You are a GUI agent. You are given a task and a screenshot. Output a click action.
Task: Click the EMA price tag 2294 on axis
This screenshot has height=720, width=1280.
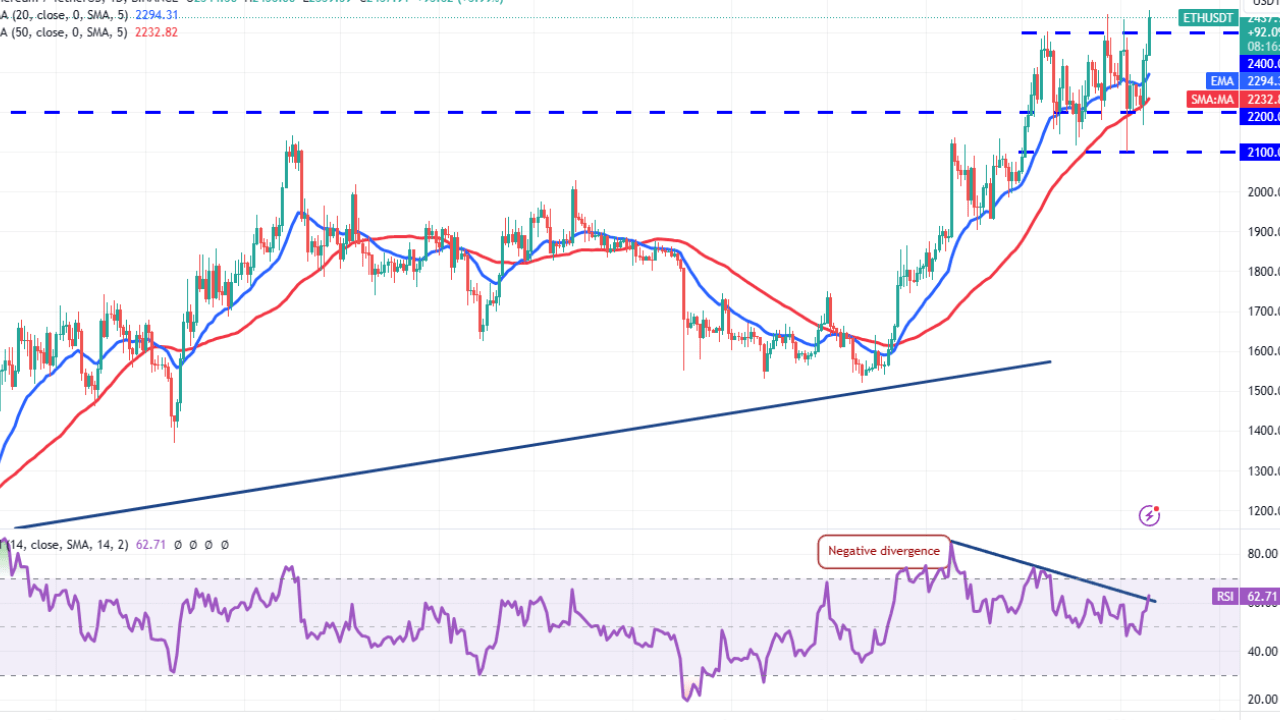[x=1260, y=80]
